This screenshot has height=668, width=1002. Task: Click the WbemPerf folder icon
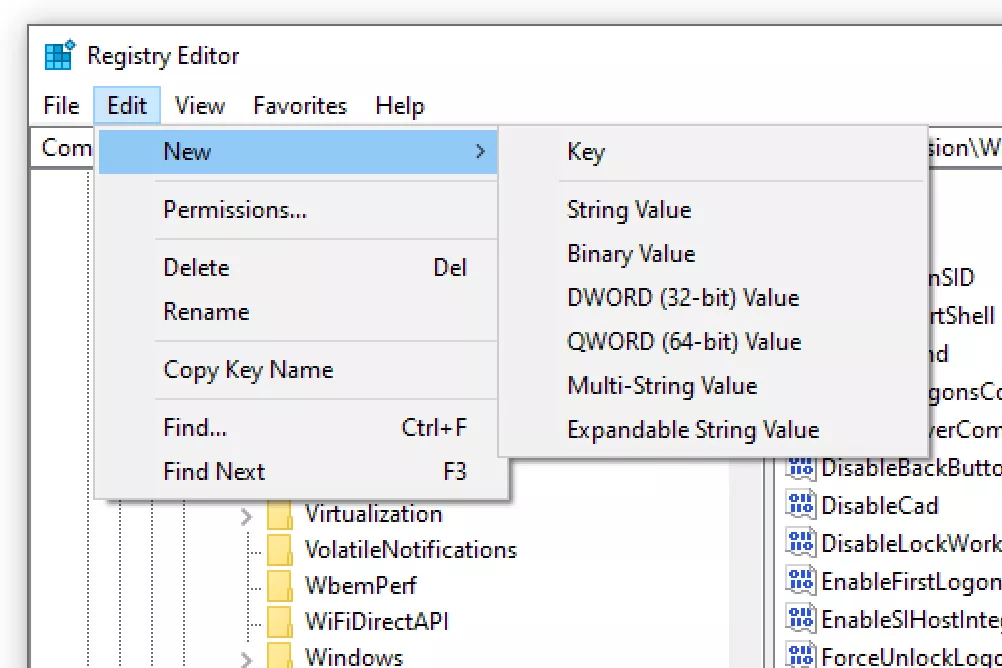pos(279,586)
